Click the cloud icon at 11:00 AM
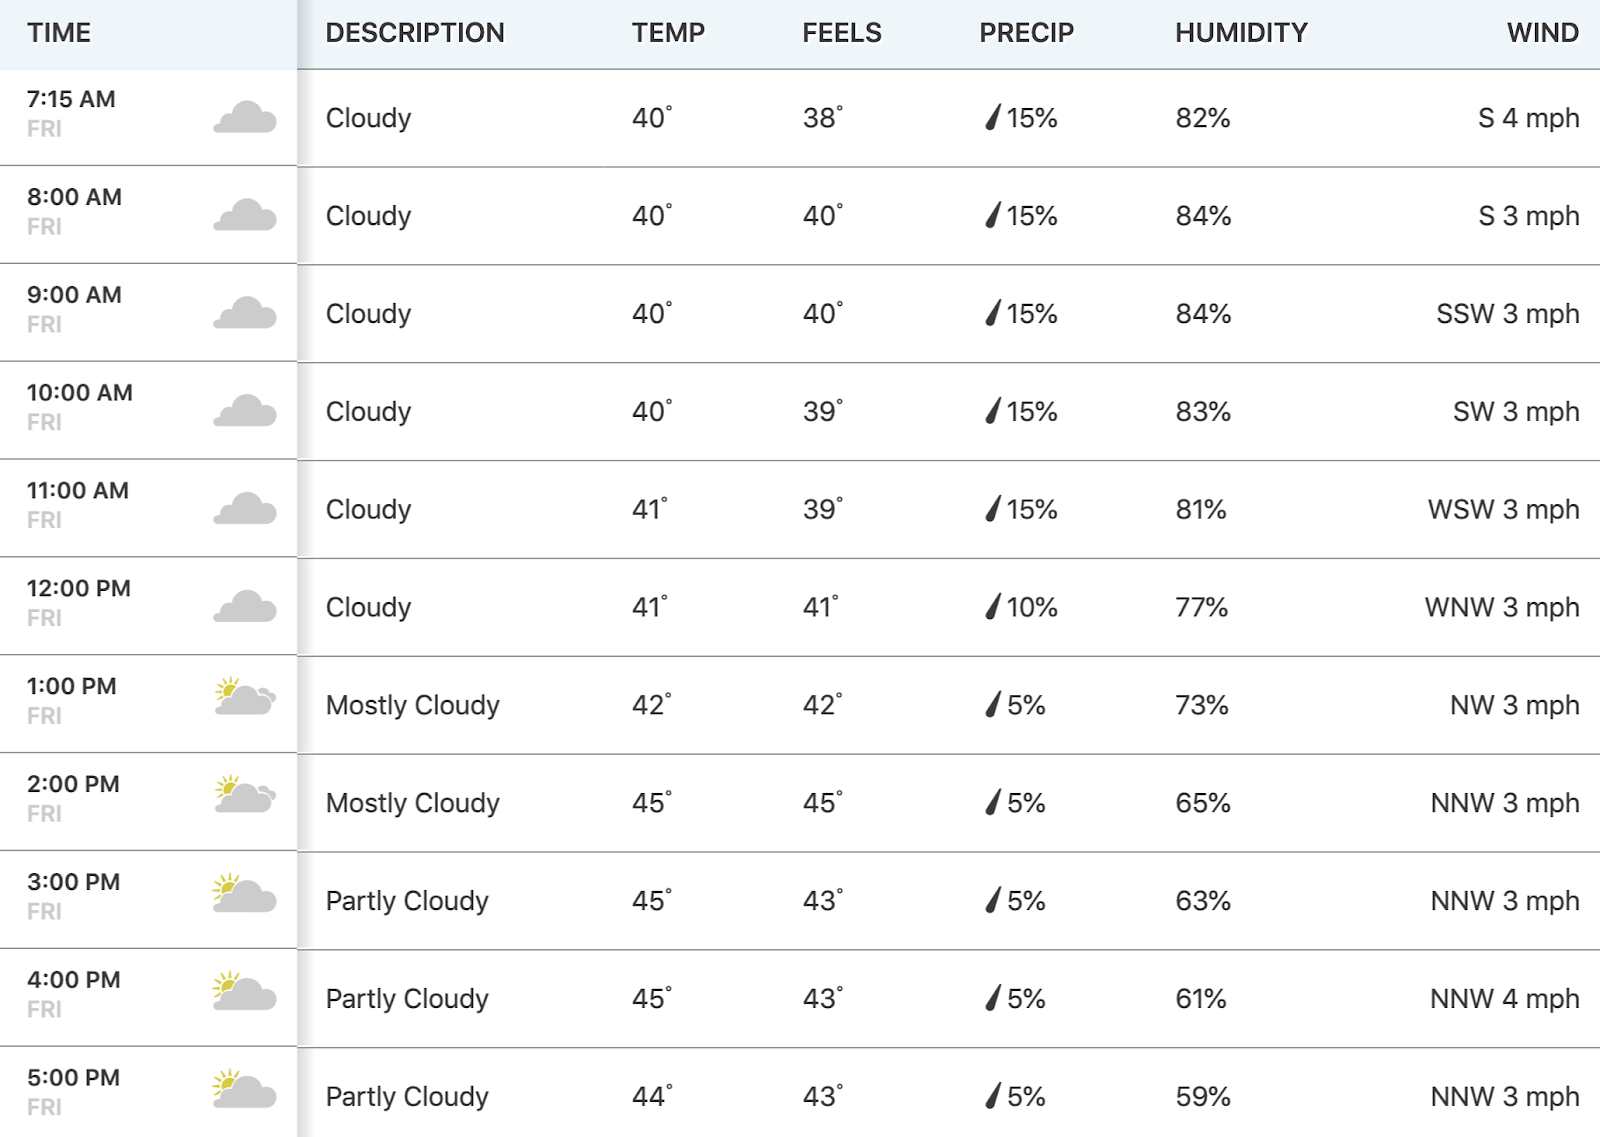1600x1137 pixels. pyautogui.click(x=245, y=510)
